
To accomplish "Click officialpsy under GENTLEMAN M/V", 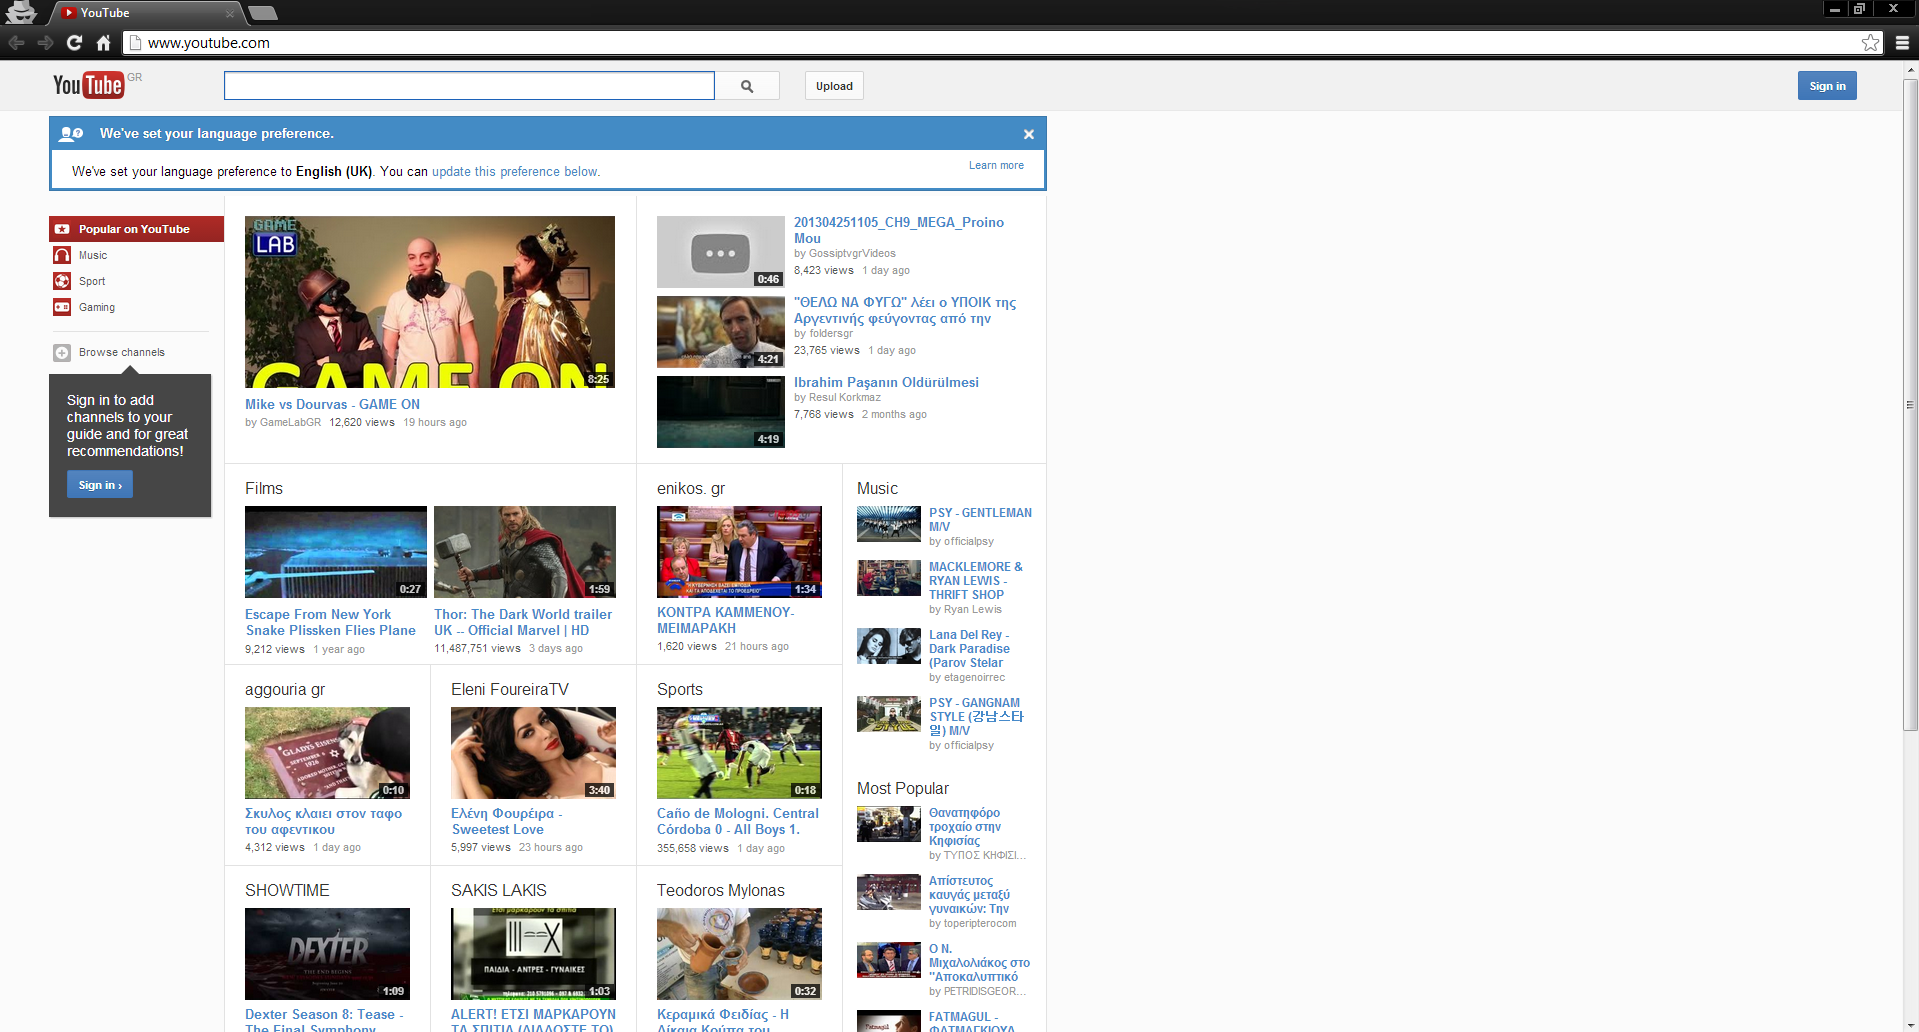I will pos(969,541).
